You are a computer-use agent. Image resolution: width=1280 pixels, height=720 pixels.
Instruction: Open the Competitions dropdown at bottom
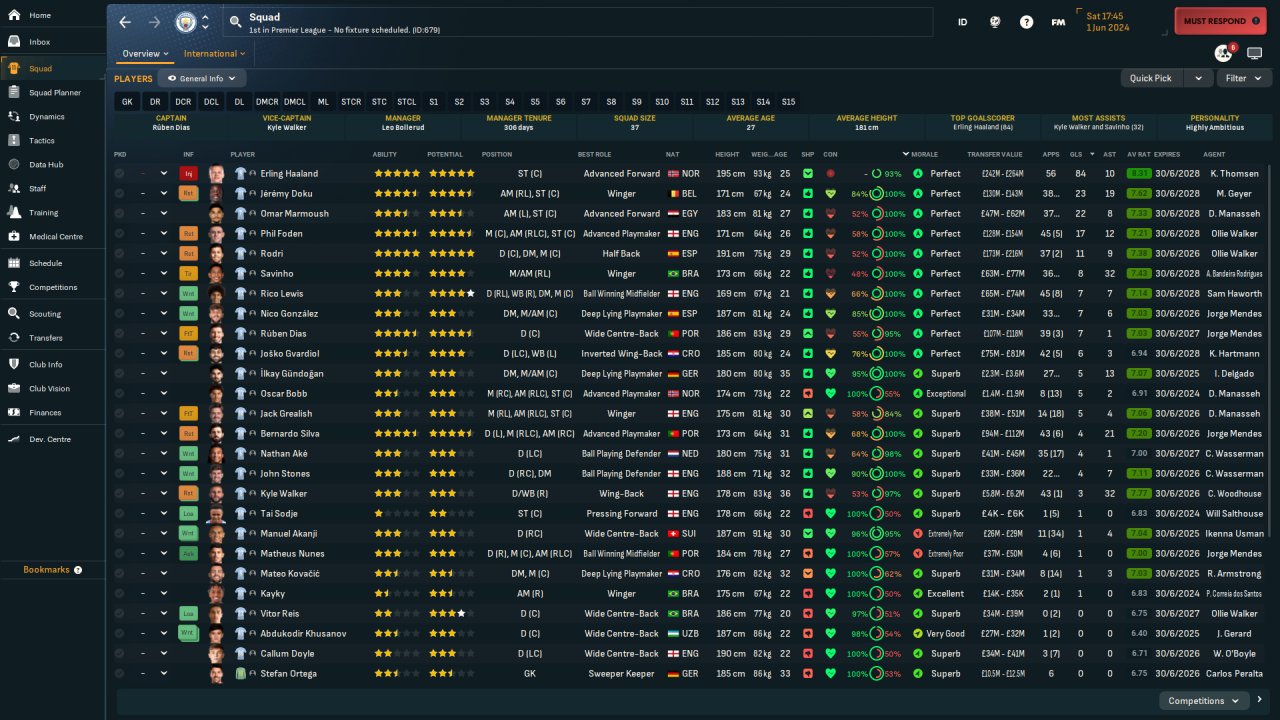point(1205,701)
